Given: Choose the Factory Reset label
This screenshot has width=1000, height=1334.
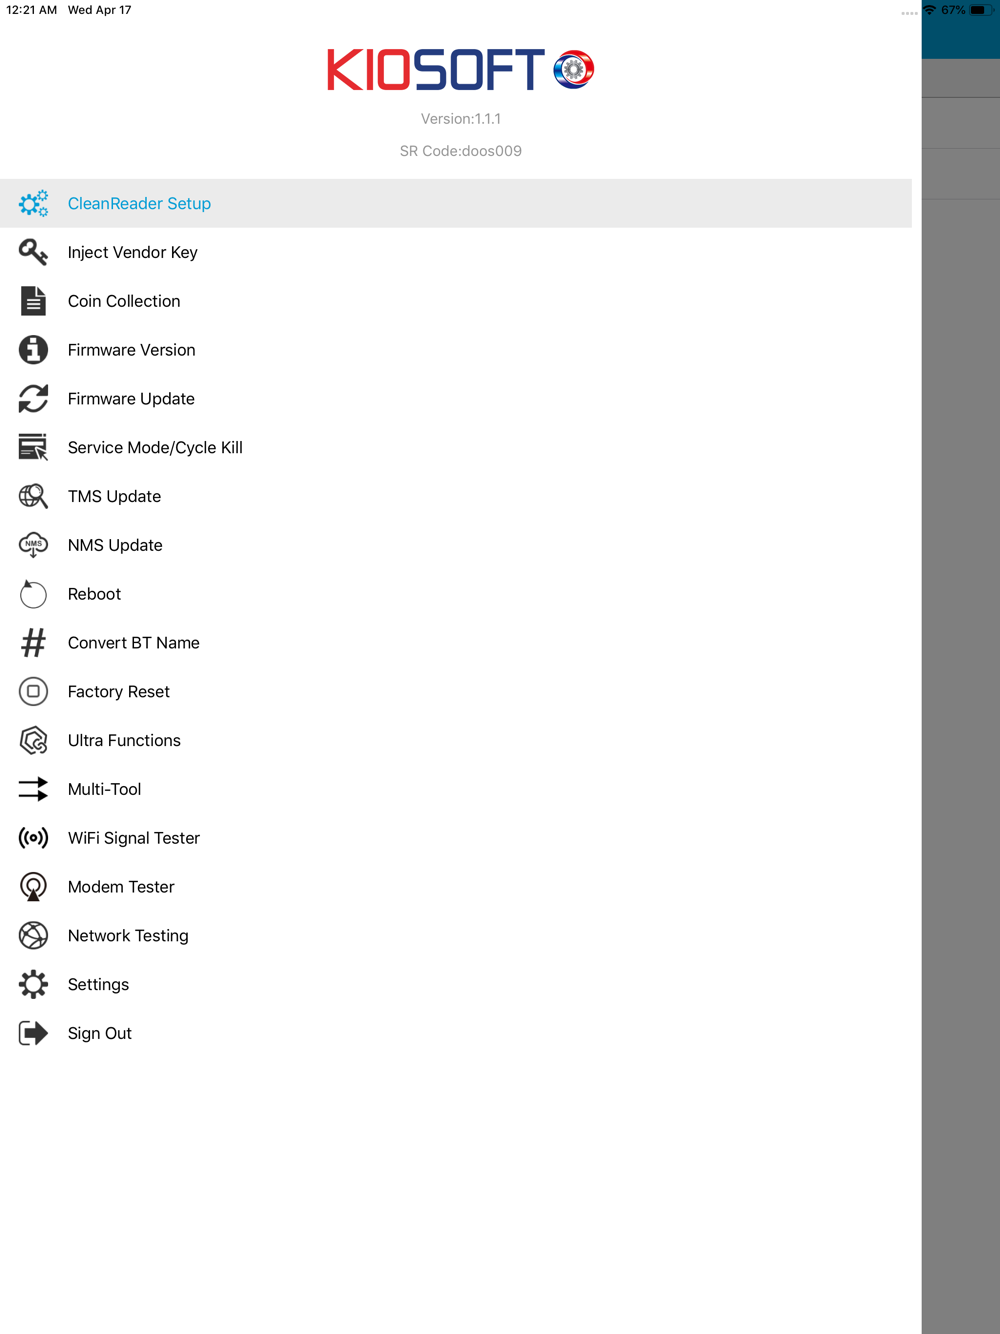Looking at the screenshot, I should 119,692.
